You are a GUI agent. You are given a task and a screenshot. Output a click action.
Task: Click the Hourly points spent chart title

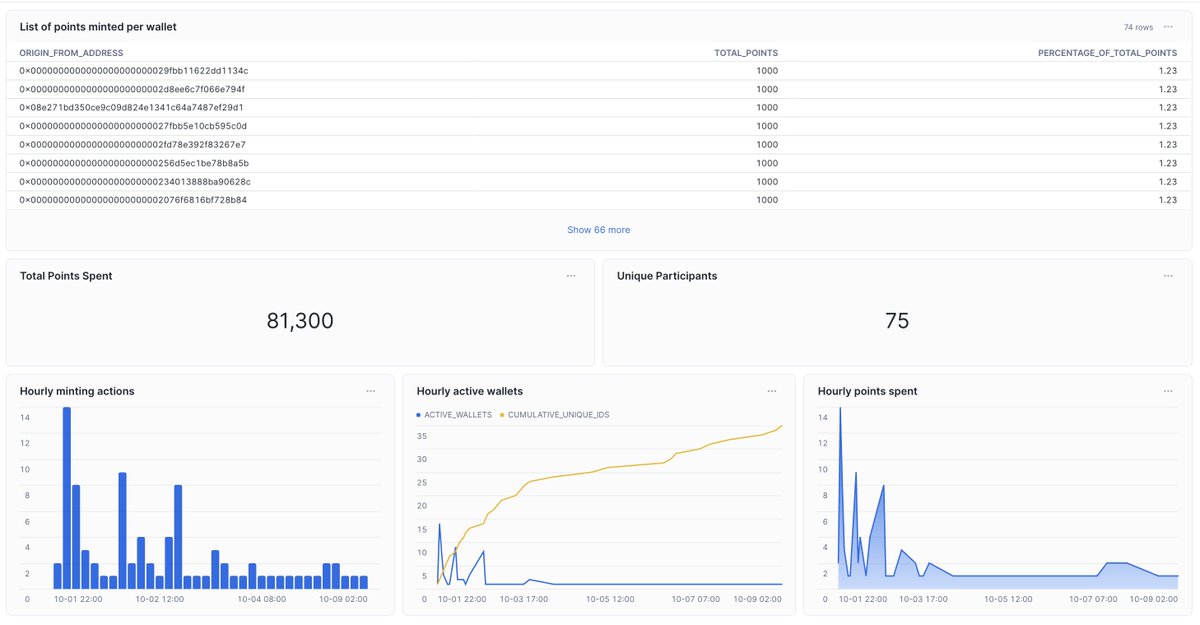click(x=867, y=391)
